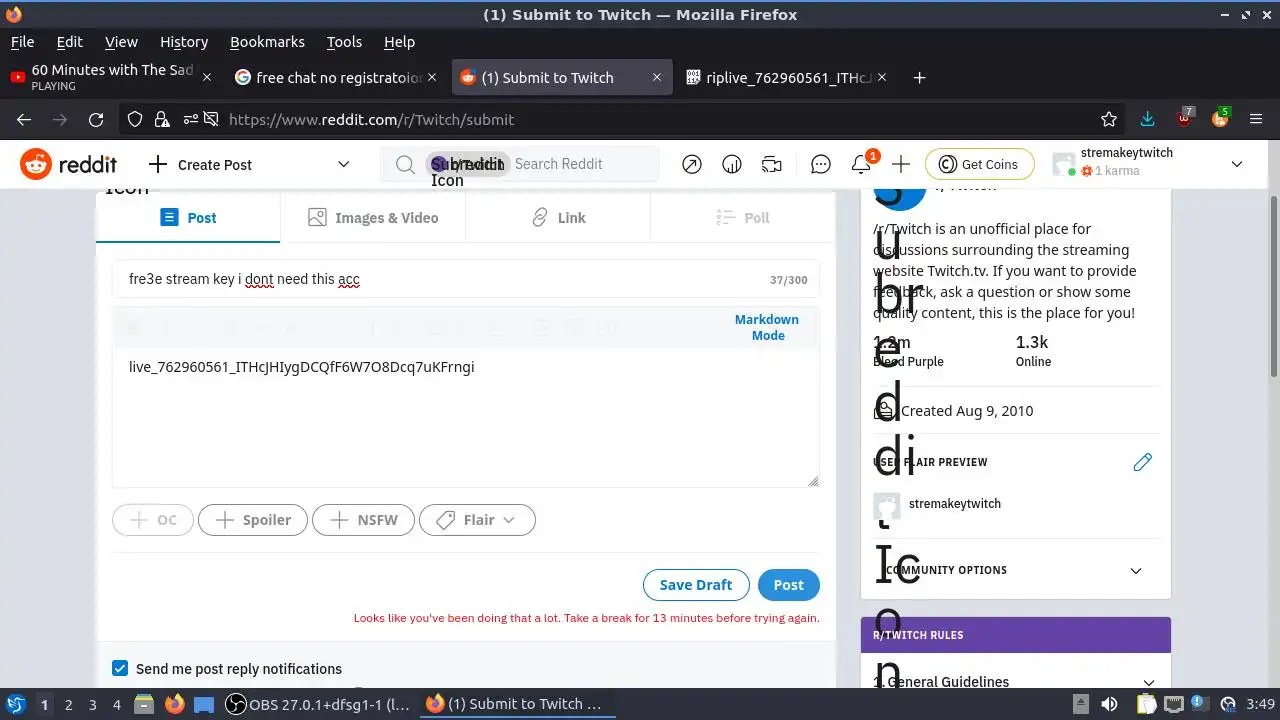Open the Edit menu
1280x720 pixels.
coord(69,42)
